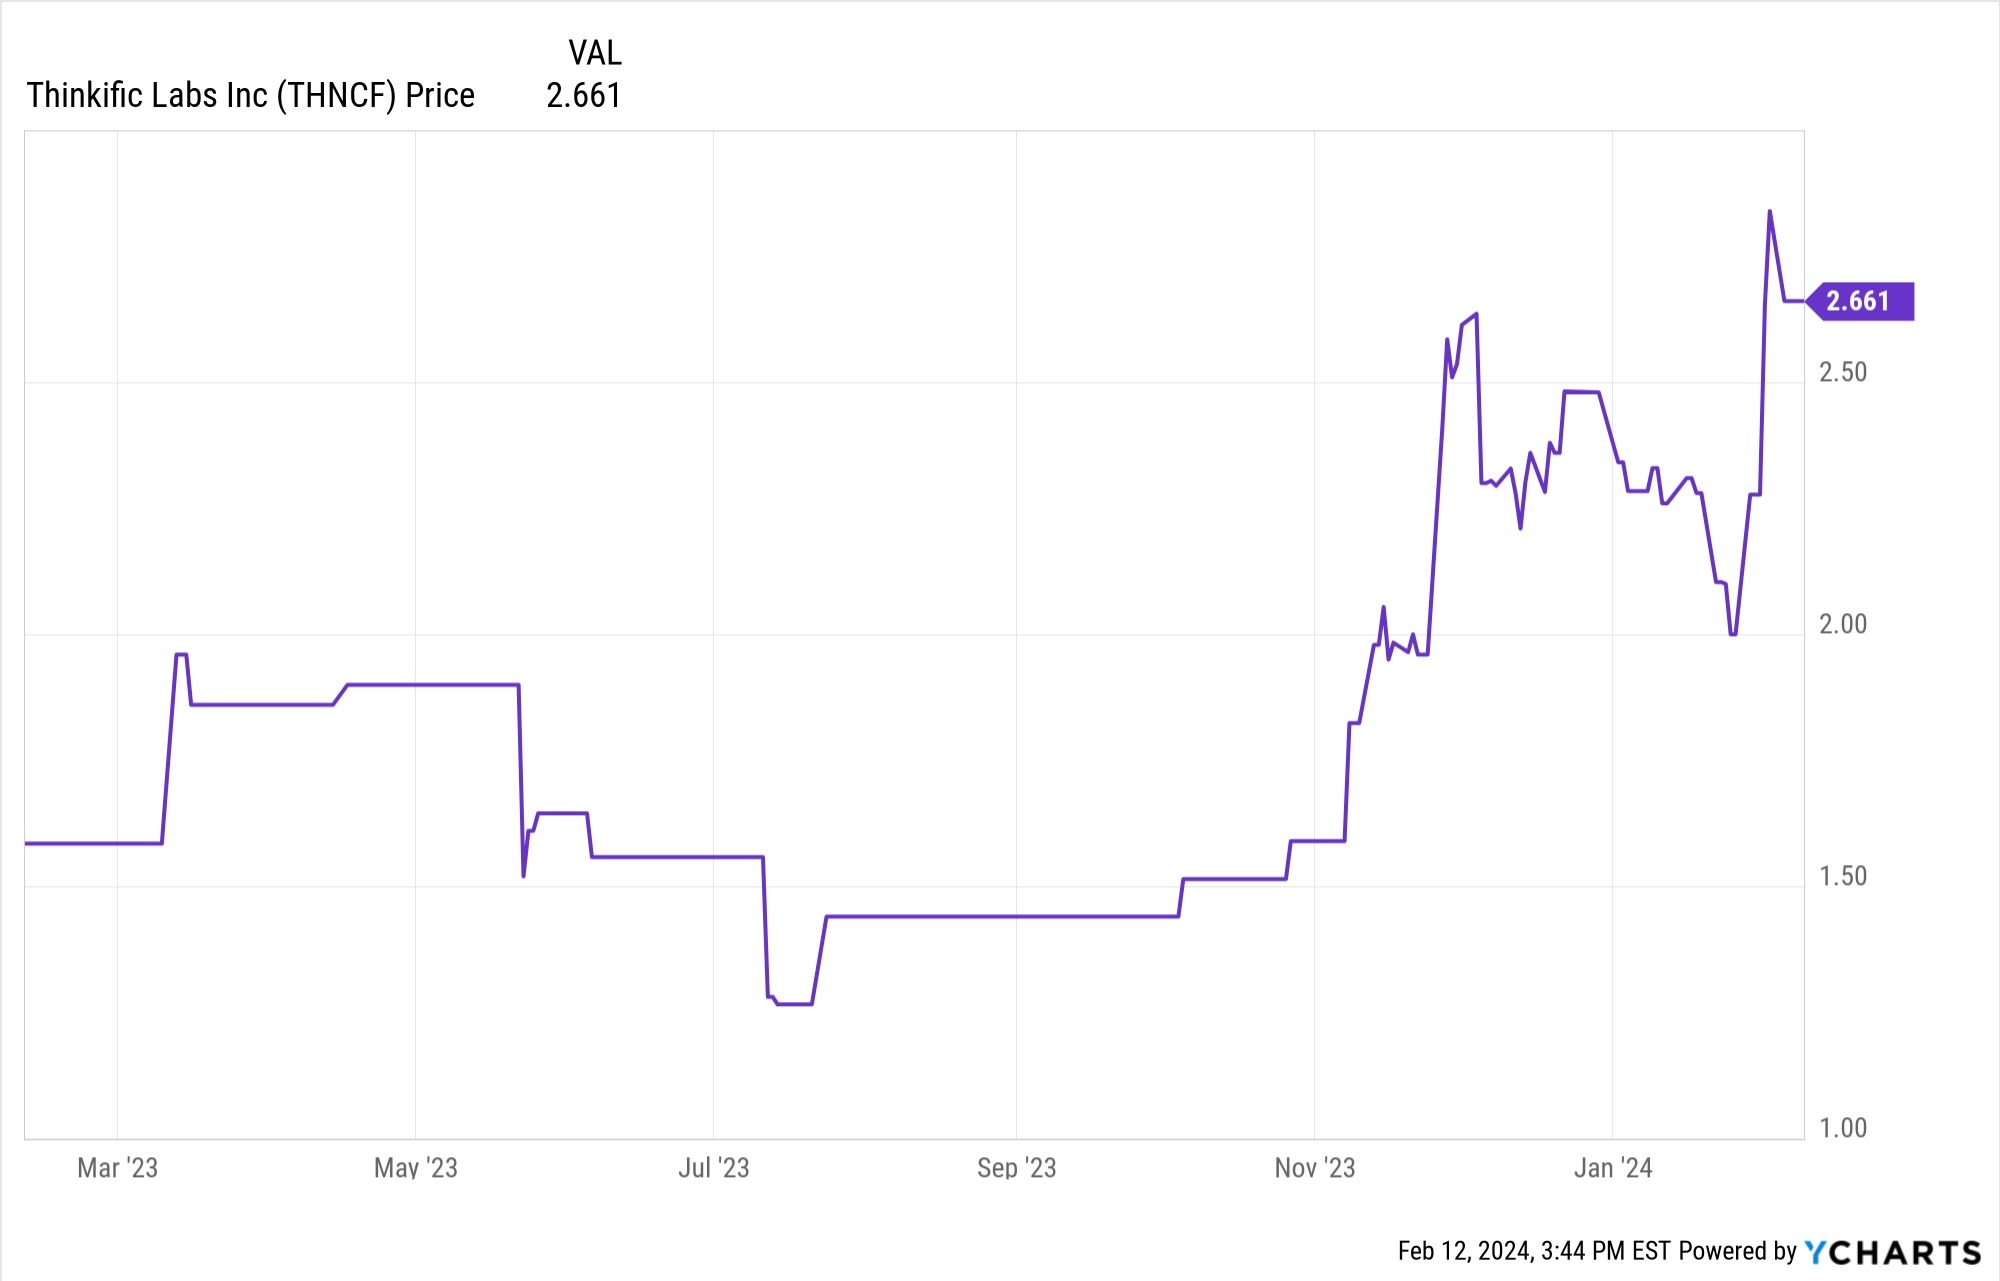Click the 1.50 y-axis label

pos(1843,876)
